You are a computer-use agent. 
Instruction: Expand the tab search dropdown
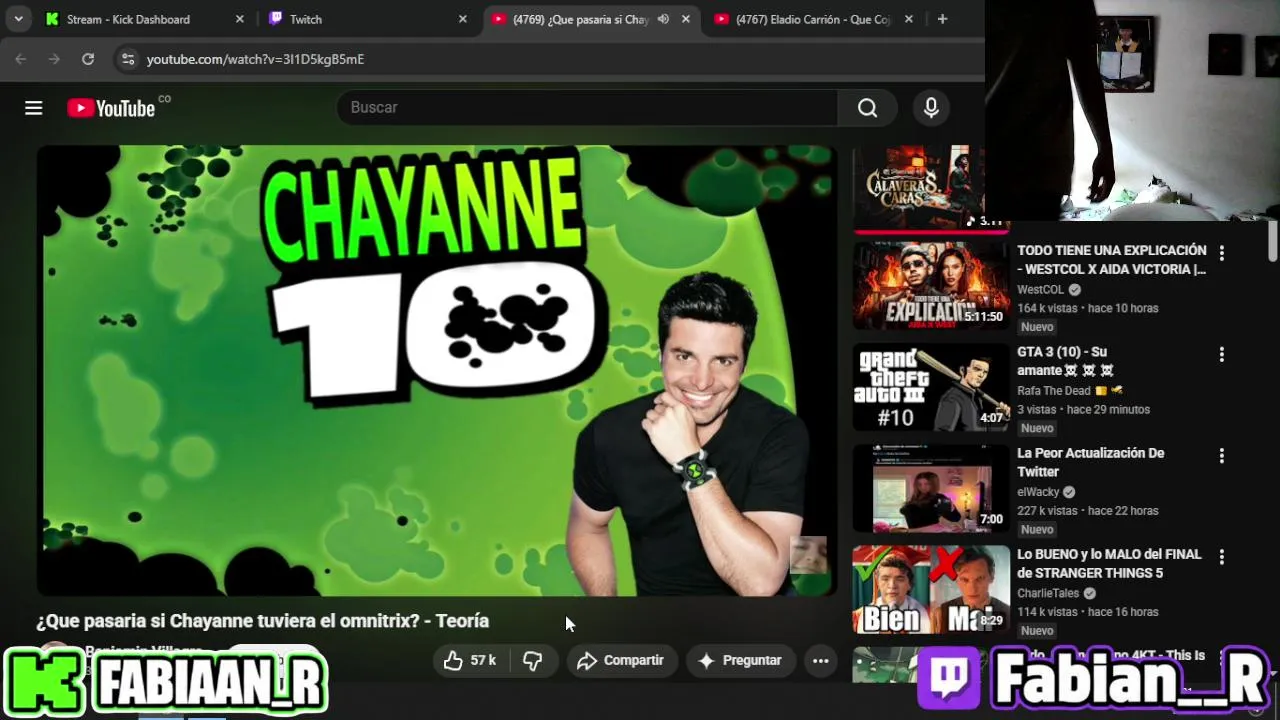pos(18,19)
